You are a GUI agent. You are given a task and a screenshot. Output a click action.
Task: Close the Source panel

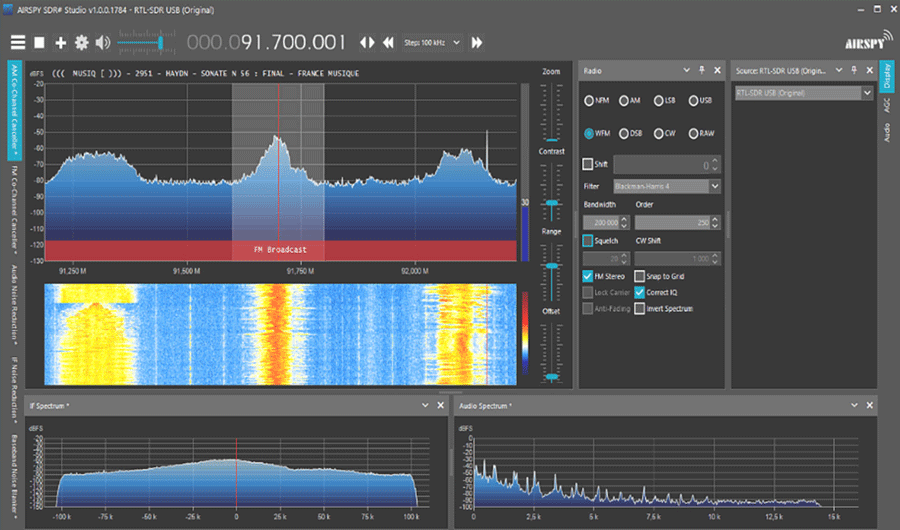(870, 70)
